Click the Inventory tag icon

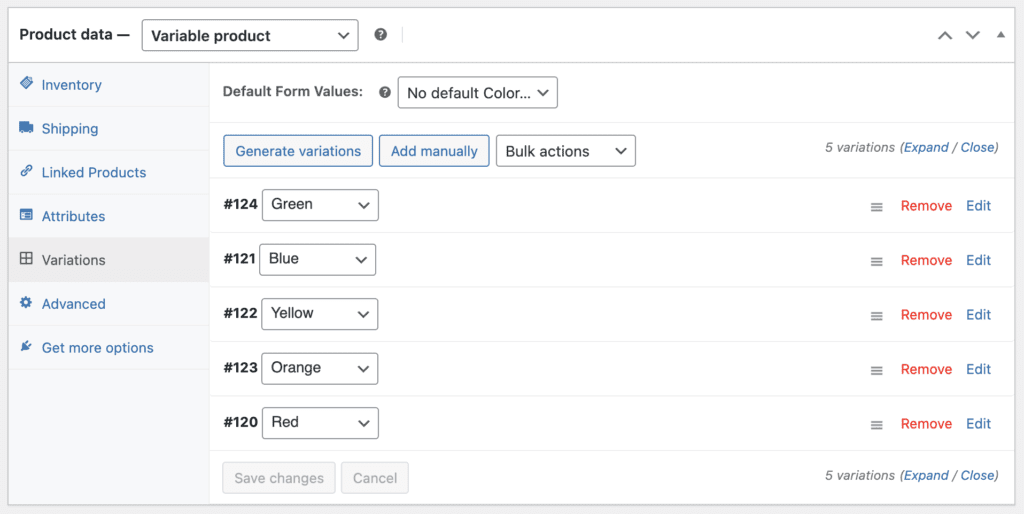coord(26,84)
